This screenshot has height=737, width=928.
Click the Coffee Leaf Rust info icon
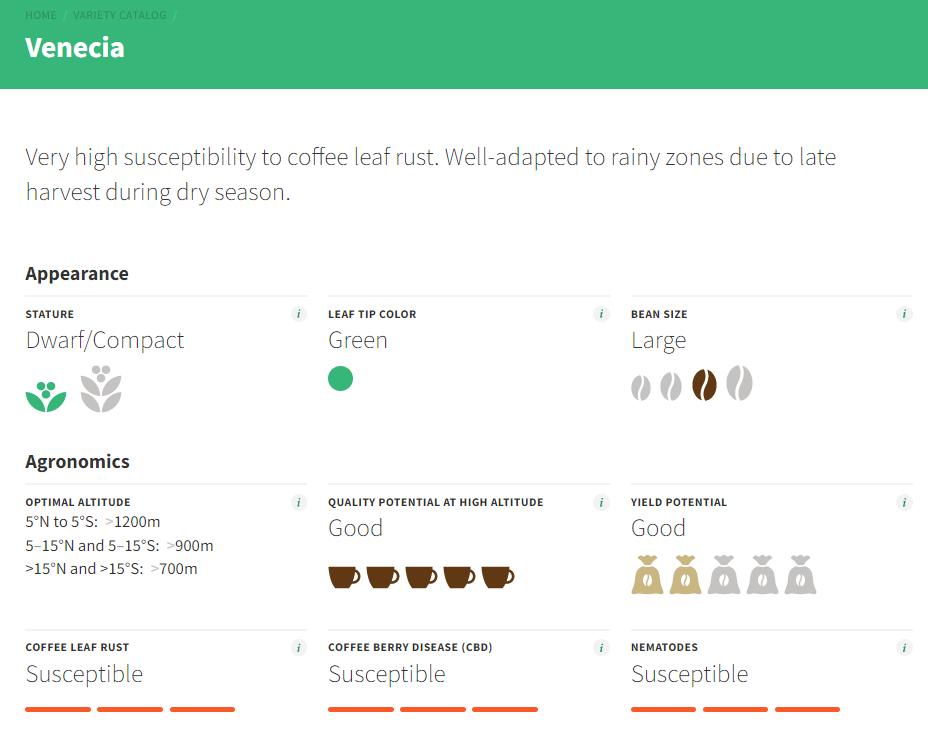(298, 648)
